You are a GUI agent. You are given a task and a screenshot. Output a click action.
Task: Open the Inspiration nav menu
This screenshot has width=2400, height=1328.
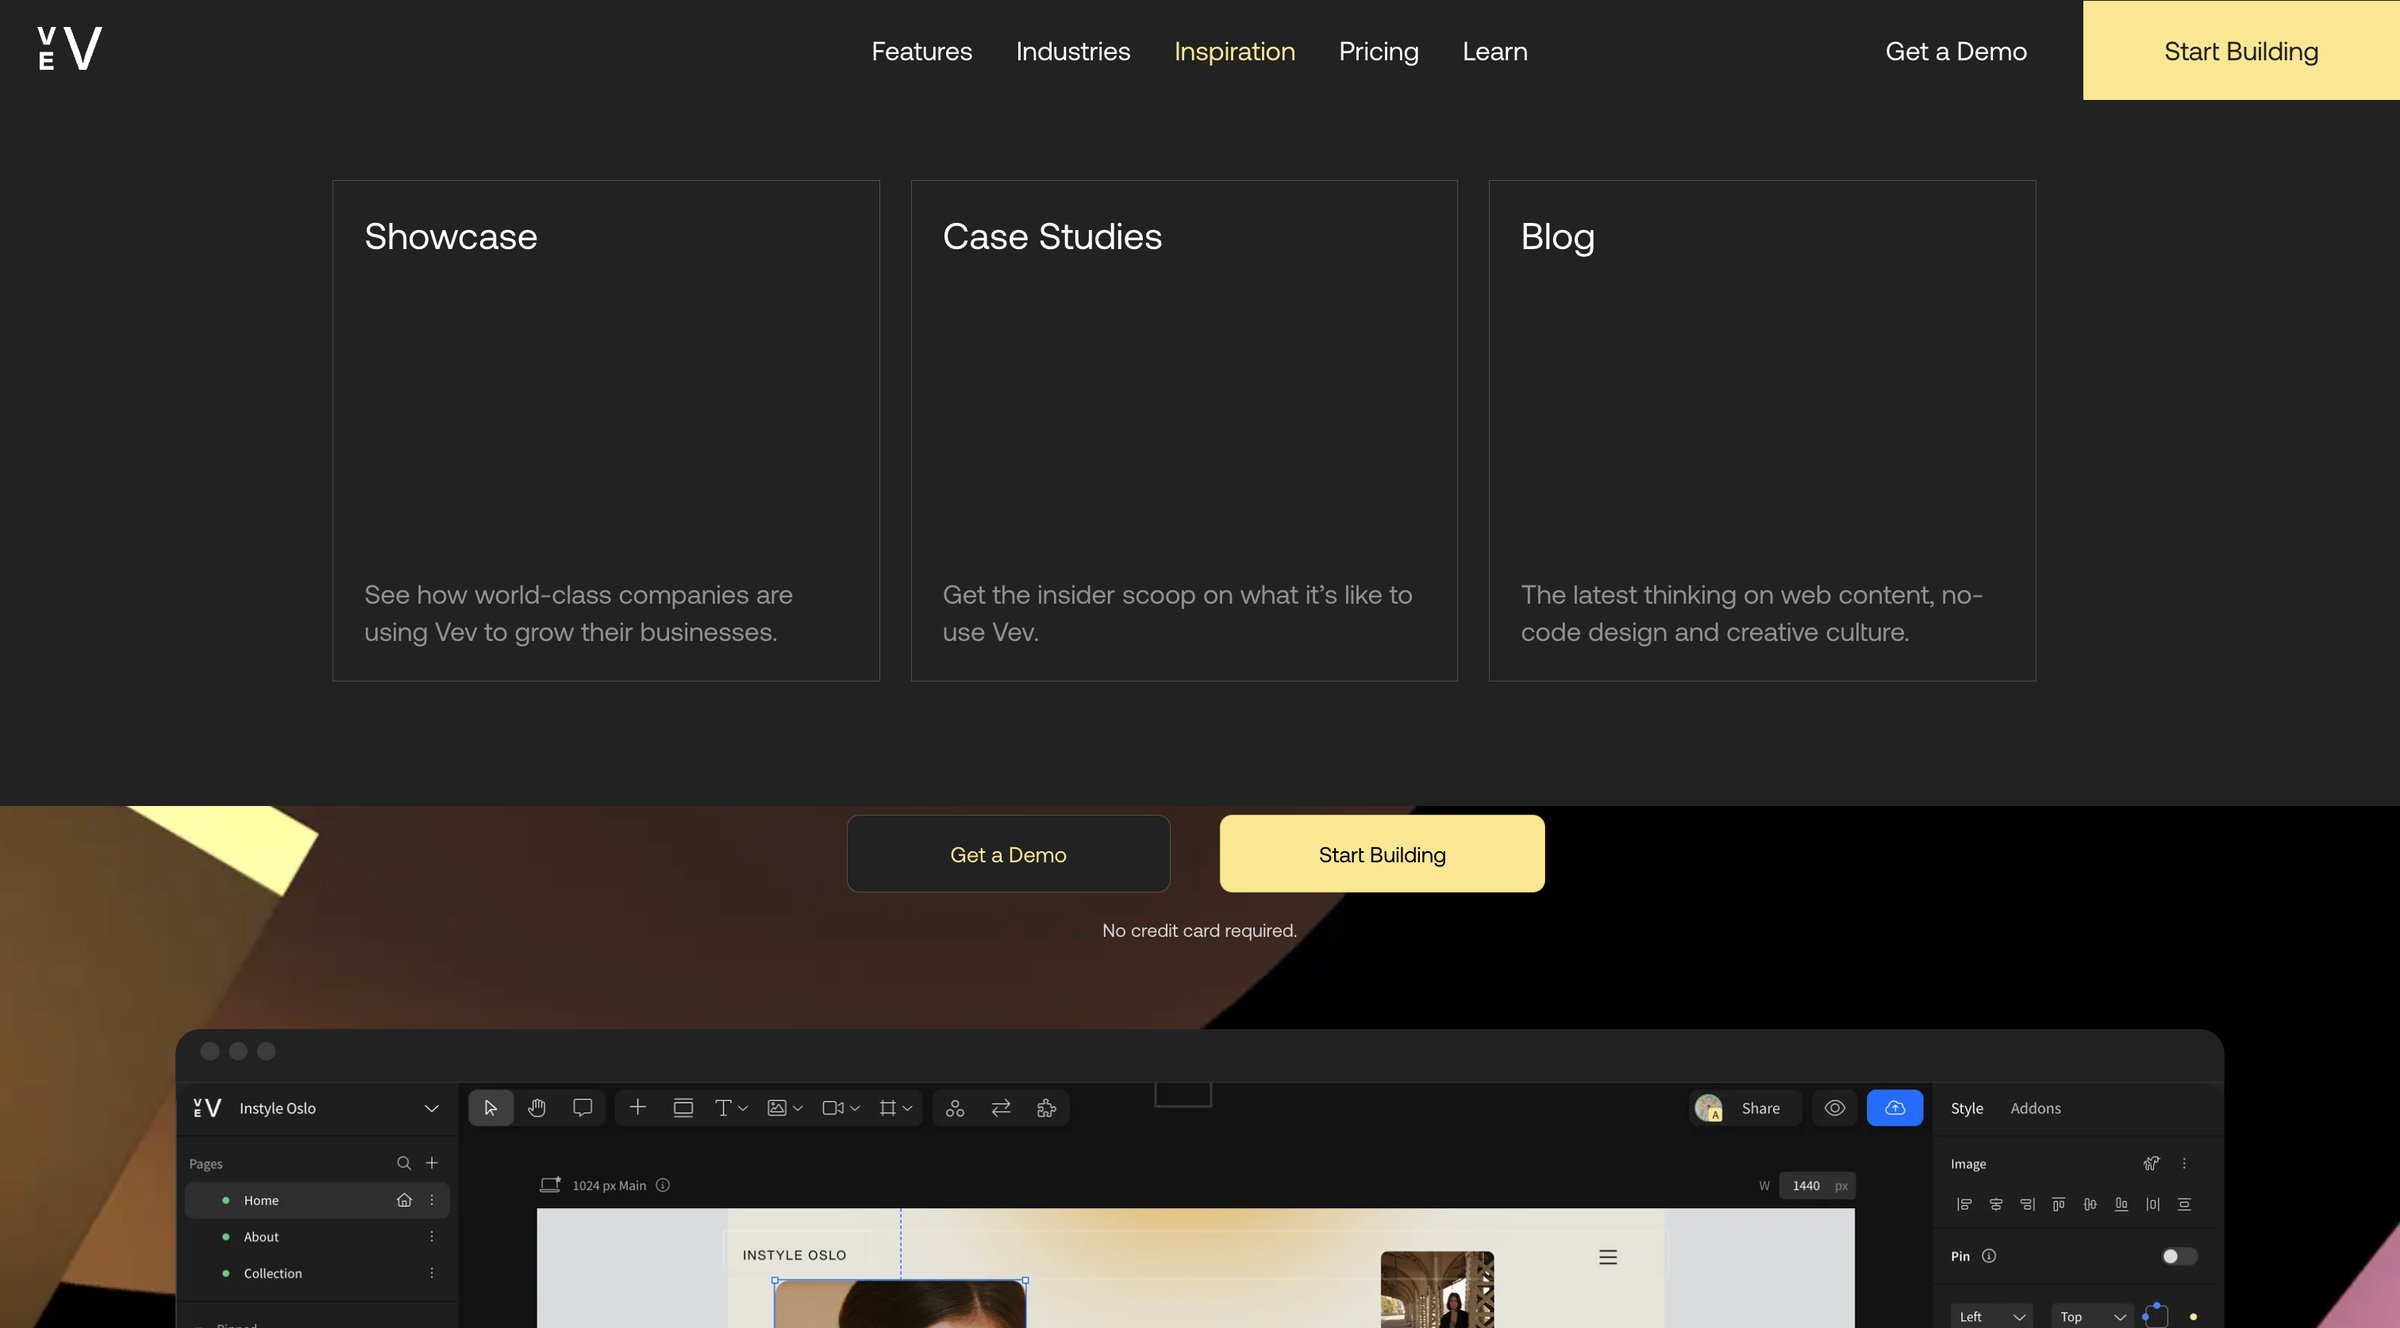tap(1234, 51)
